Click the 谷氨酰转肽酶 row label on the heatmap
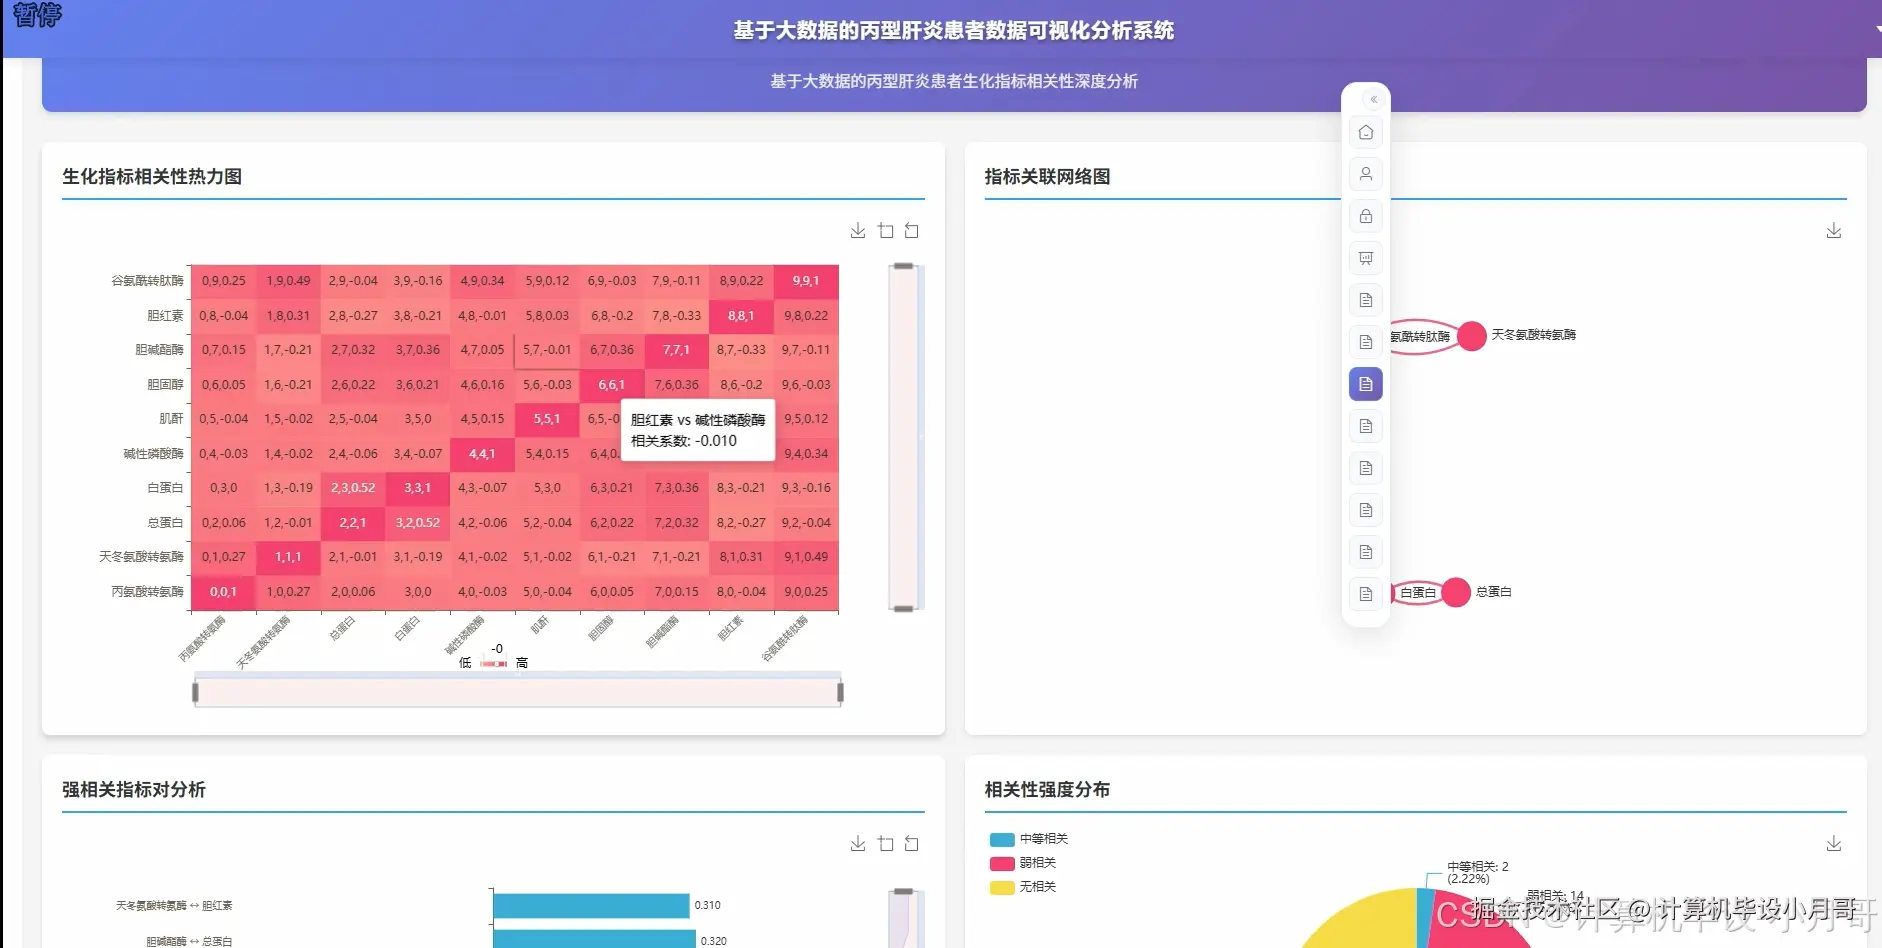 pyautogui.click(x=148, y=281)
